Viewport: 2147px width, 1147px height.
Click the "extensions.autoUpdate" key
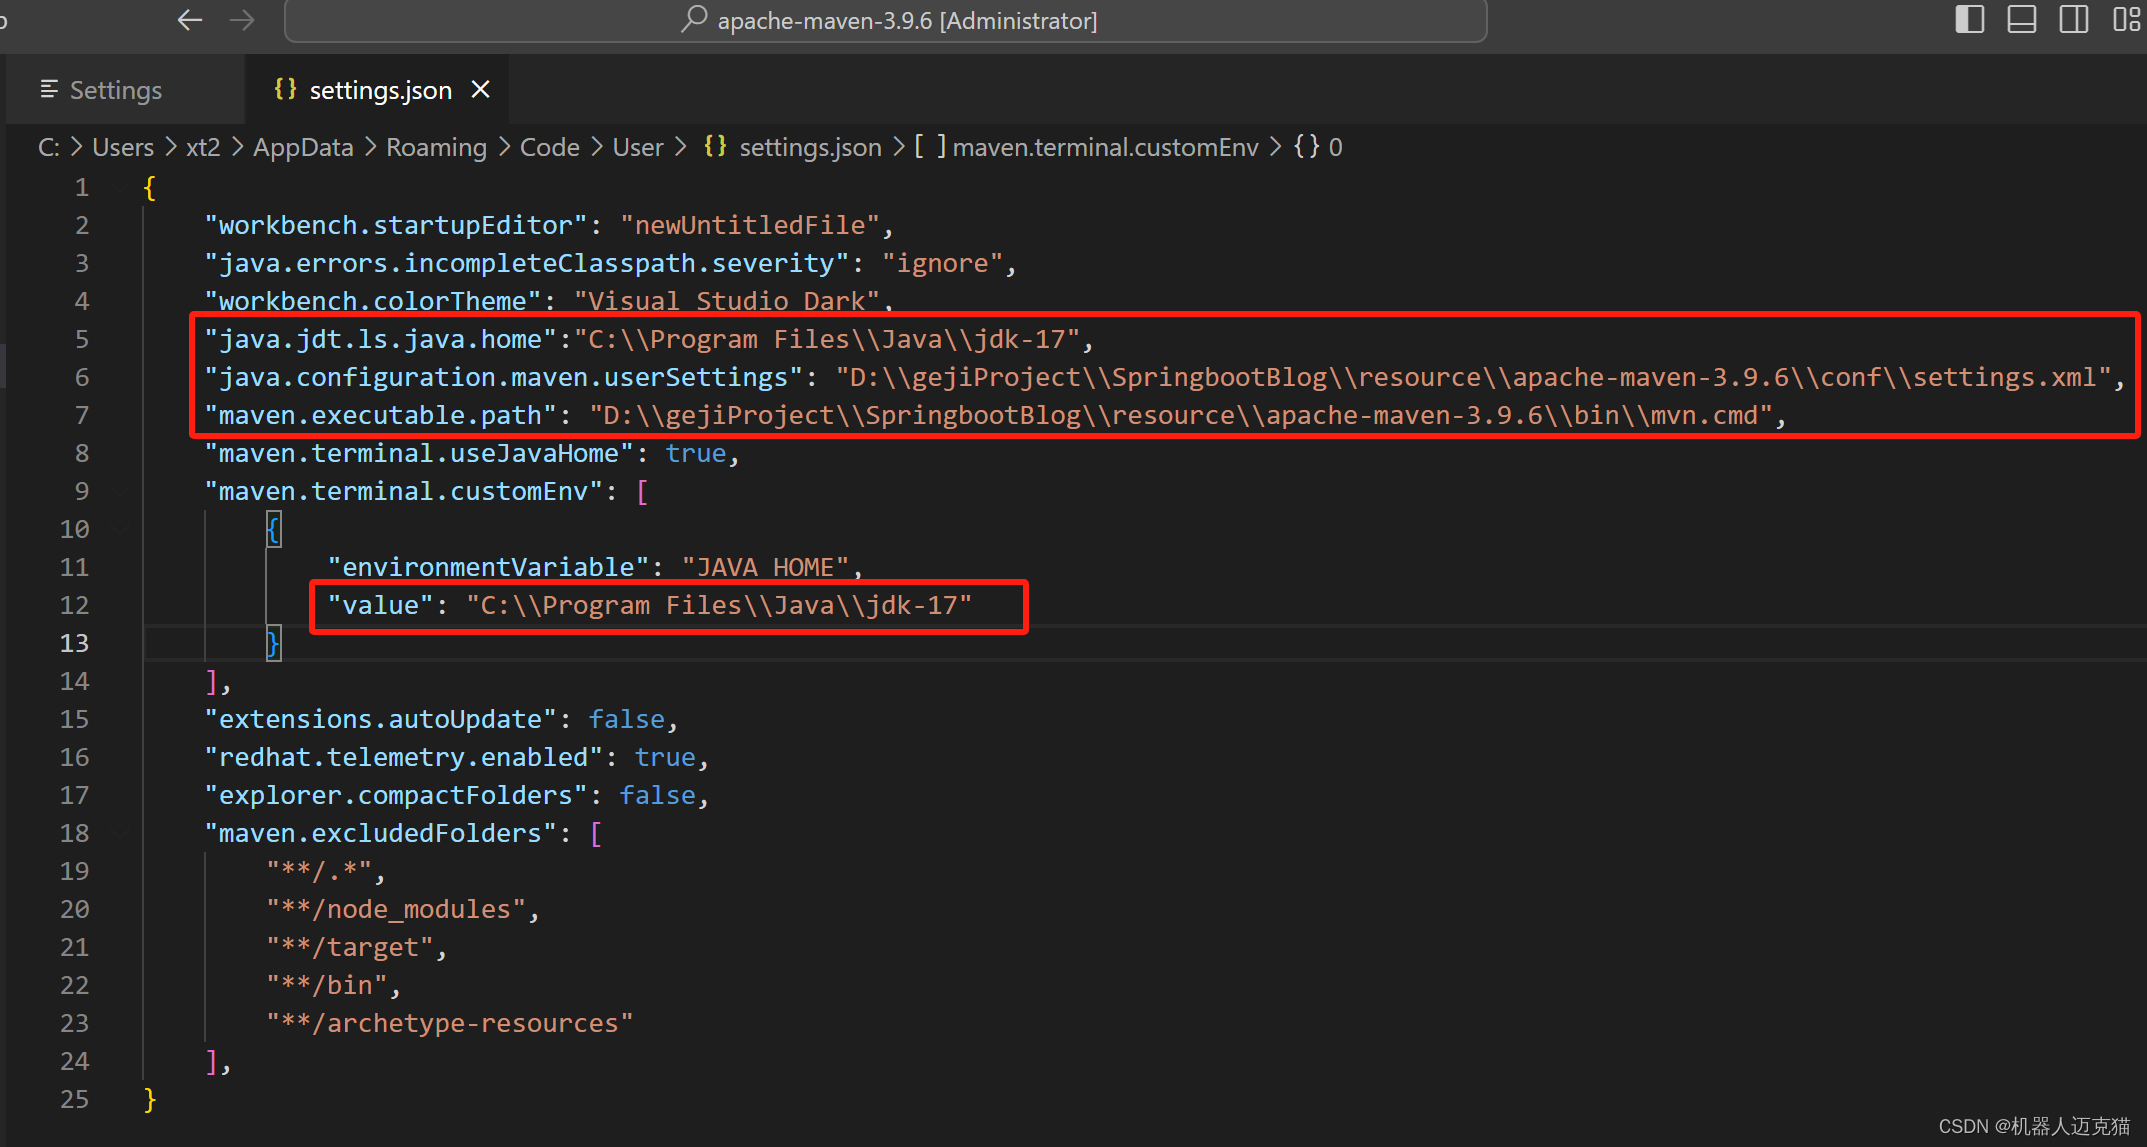(381, 720)
